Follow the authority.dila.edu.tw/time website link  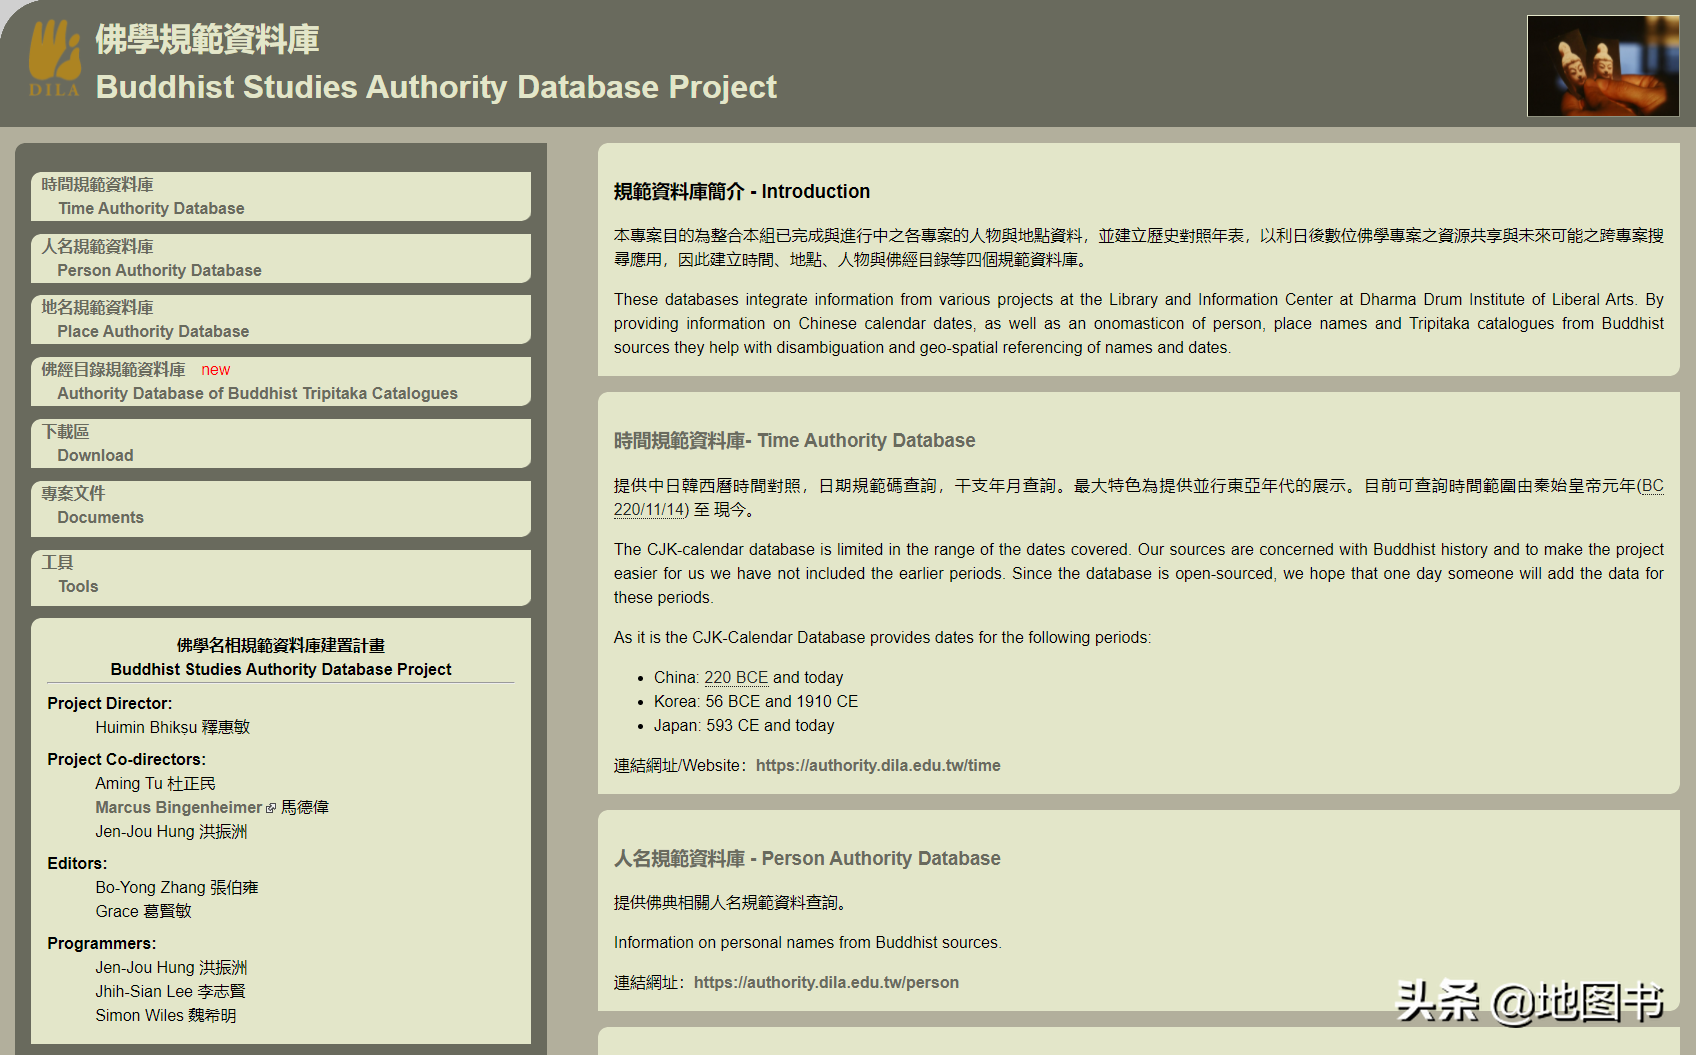(878, 765)
